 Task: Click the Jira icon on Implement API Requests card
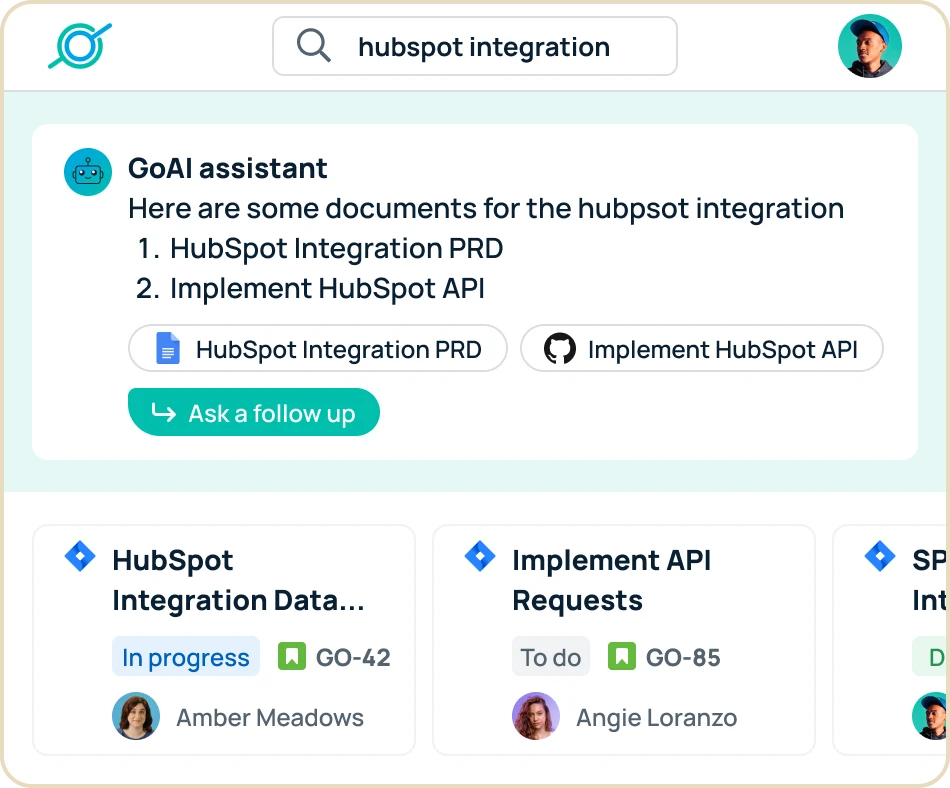coord(479,556)
